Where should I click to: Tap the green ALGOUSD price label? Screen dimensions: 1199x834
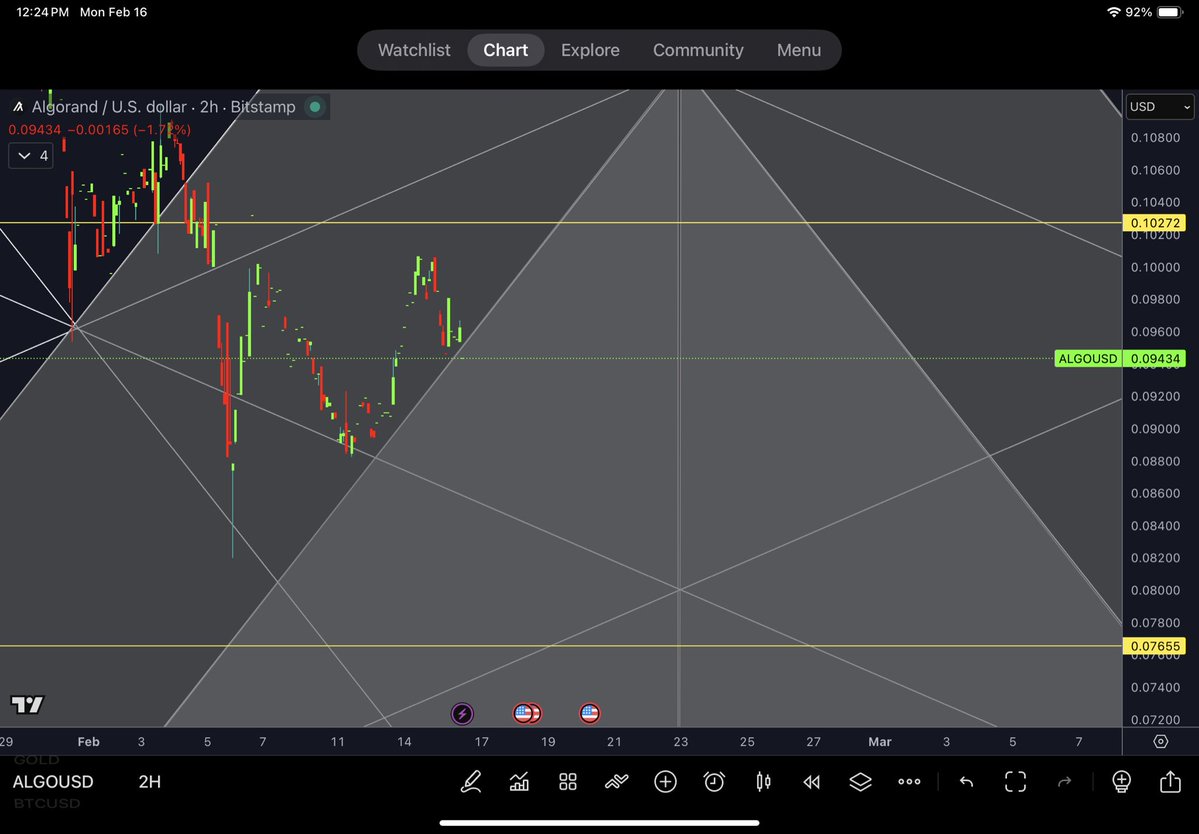coord(1087,359)
